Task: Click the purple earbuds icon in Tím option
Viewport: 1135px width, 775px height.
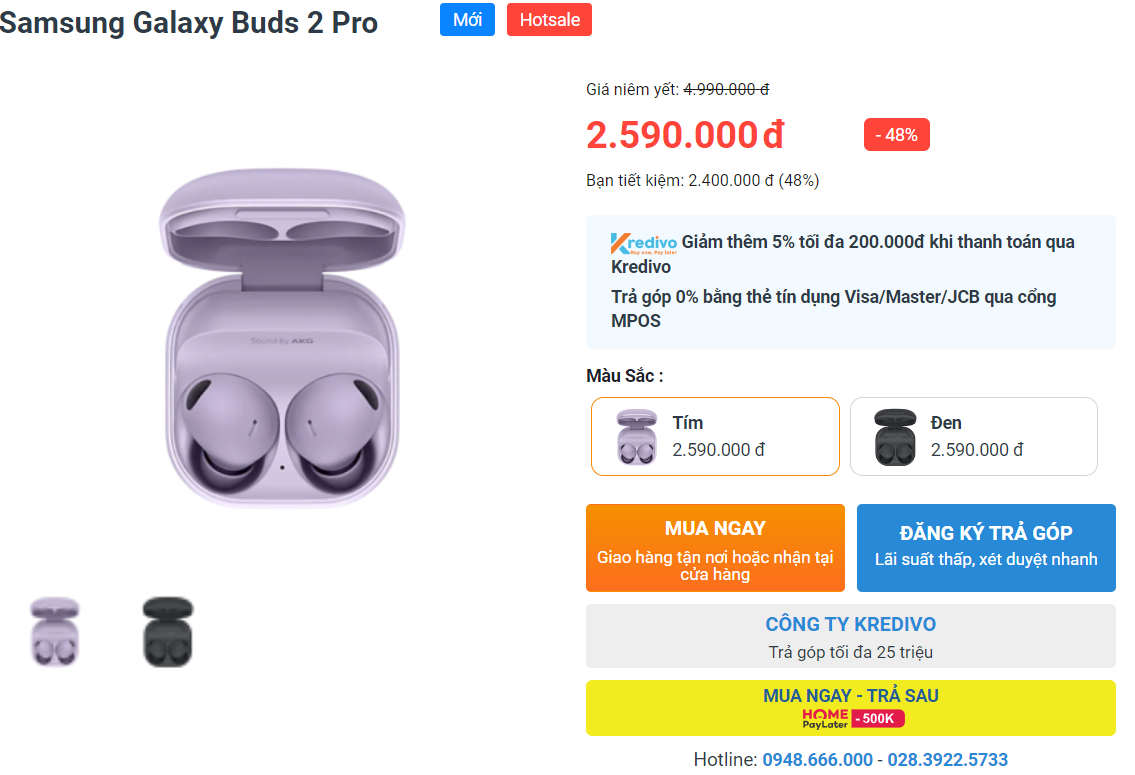Action: [x=636, y=437]
